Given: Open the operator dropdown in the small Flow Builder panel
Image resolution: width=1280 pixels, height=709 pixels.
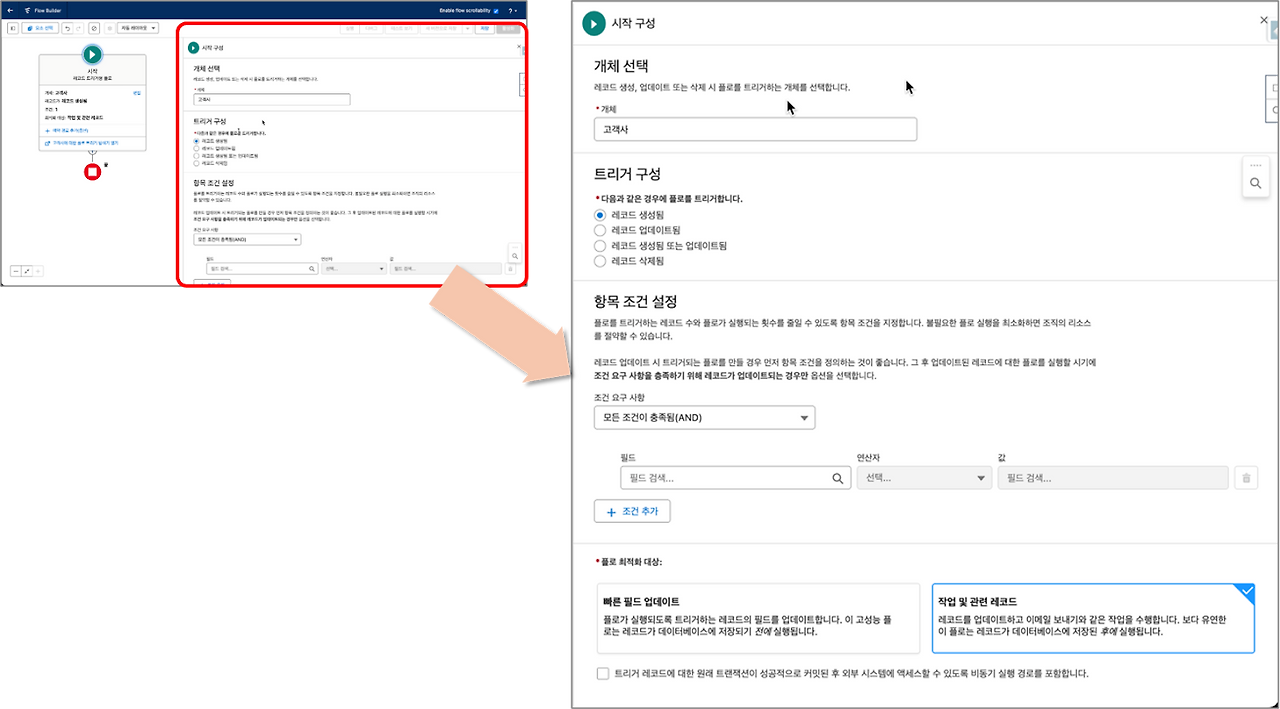Looking at the screenshot, I should (x=354, y=268).
